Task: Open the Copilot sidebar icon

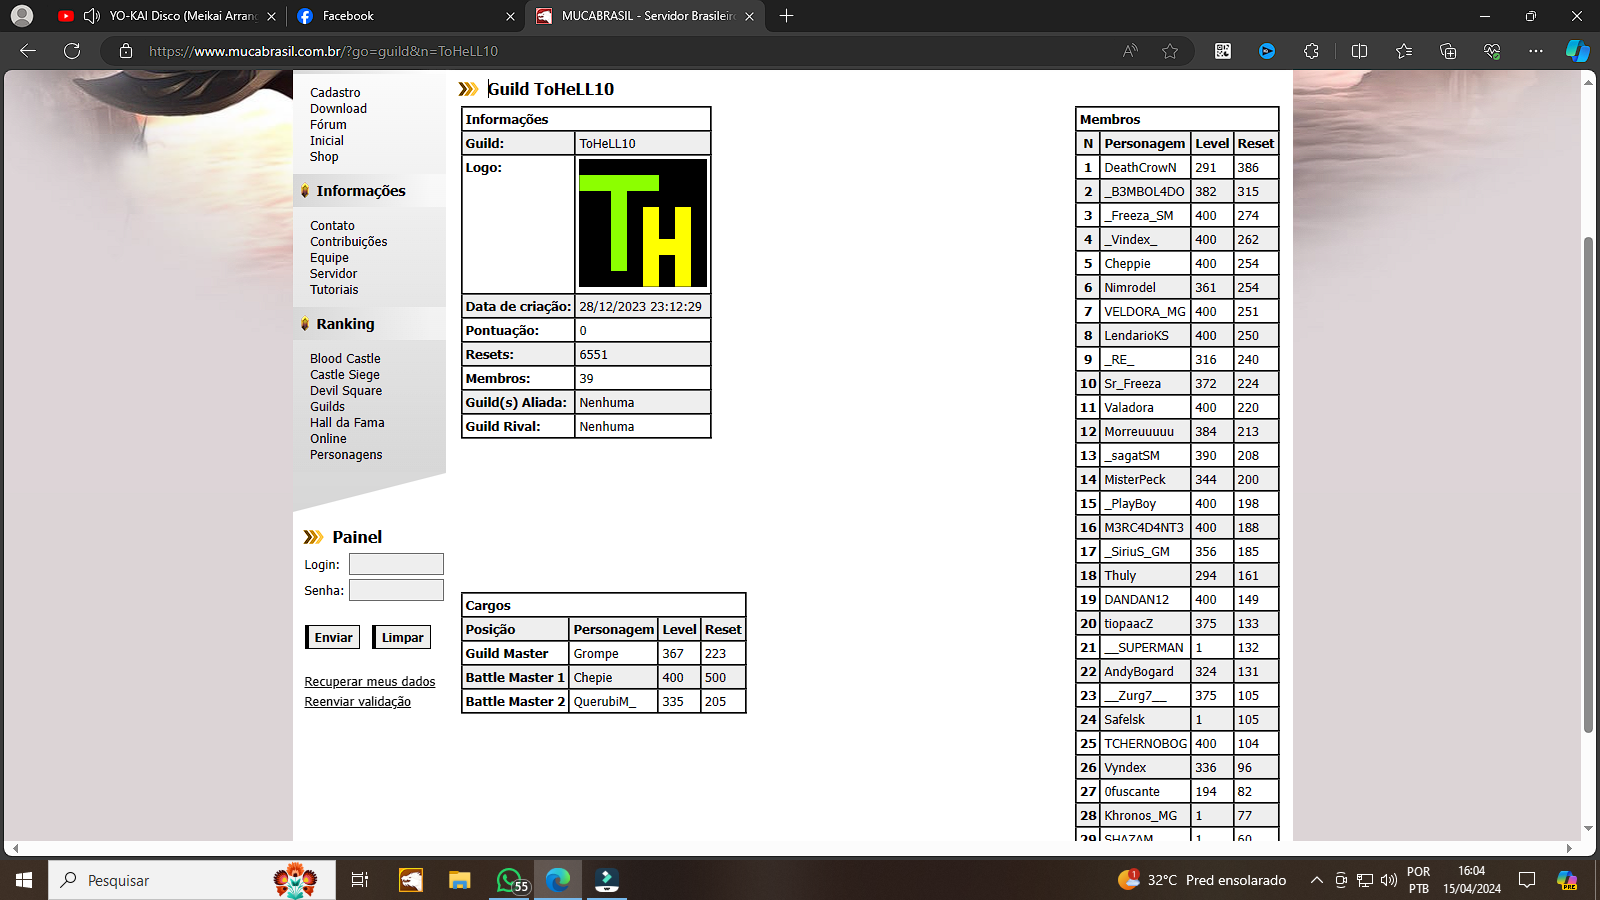Action: tap(1577, 51)
